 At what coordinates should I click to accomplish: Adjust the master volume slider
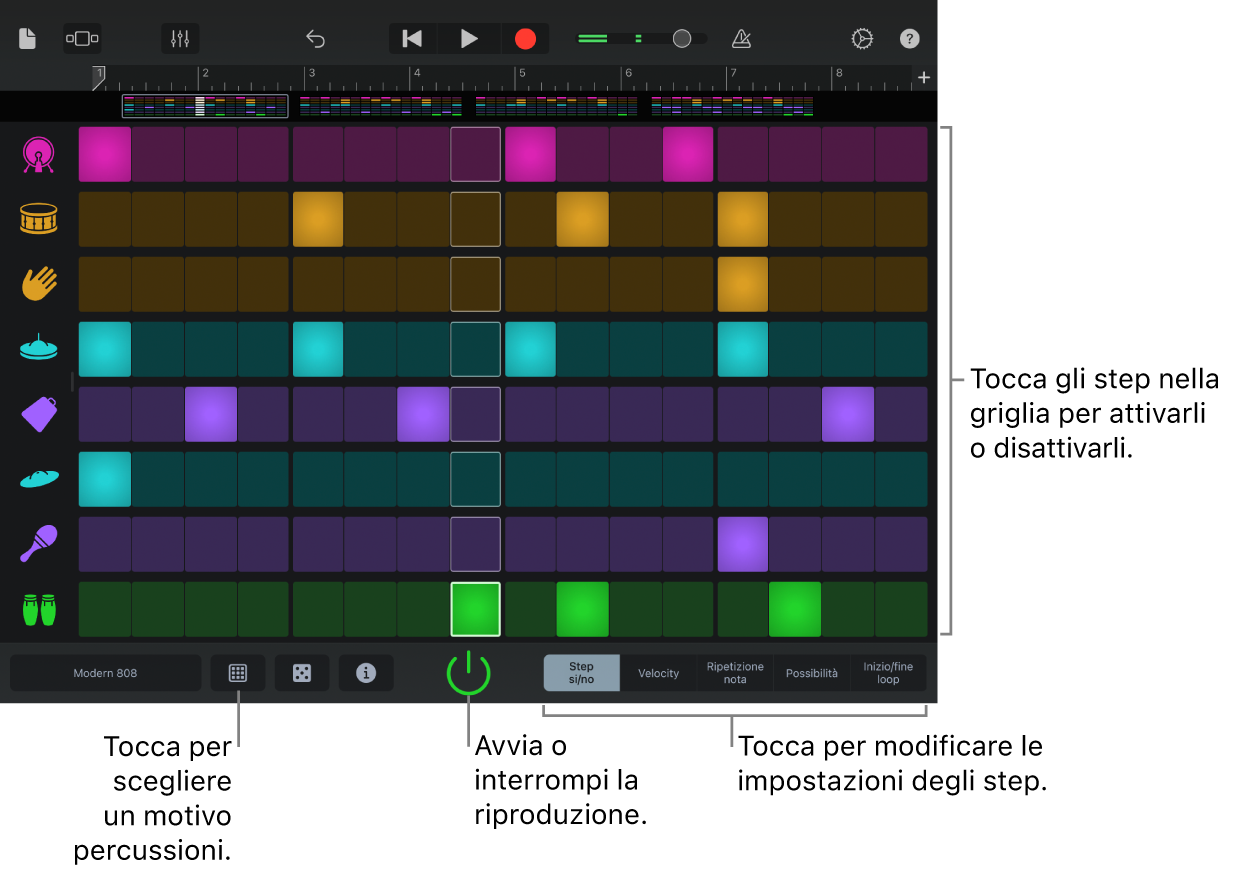pos(682,38)
